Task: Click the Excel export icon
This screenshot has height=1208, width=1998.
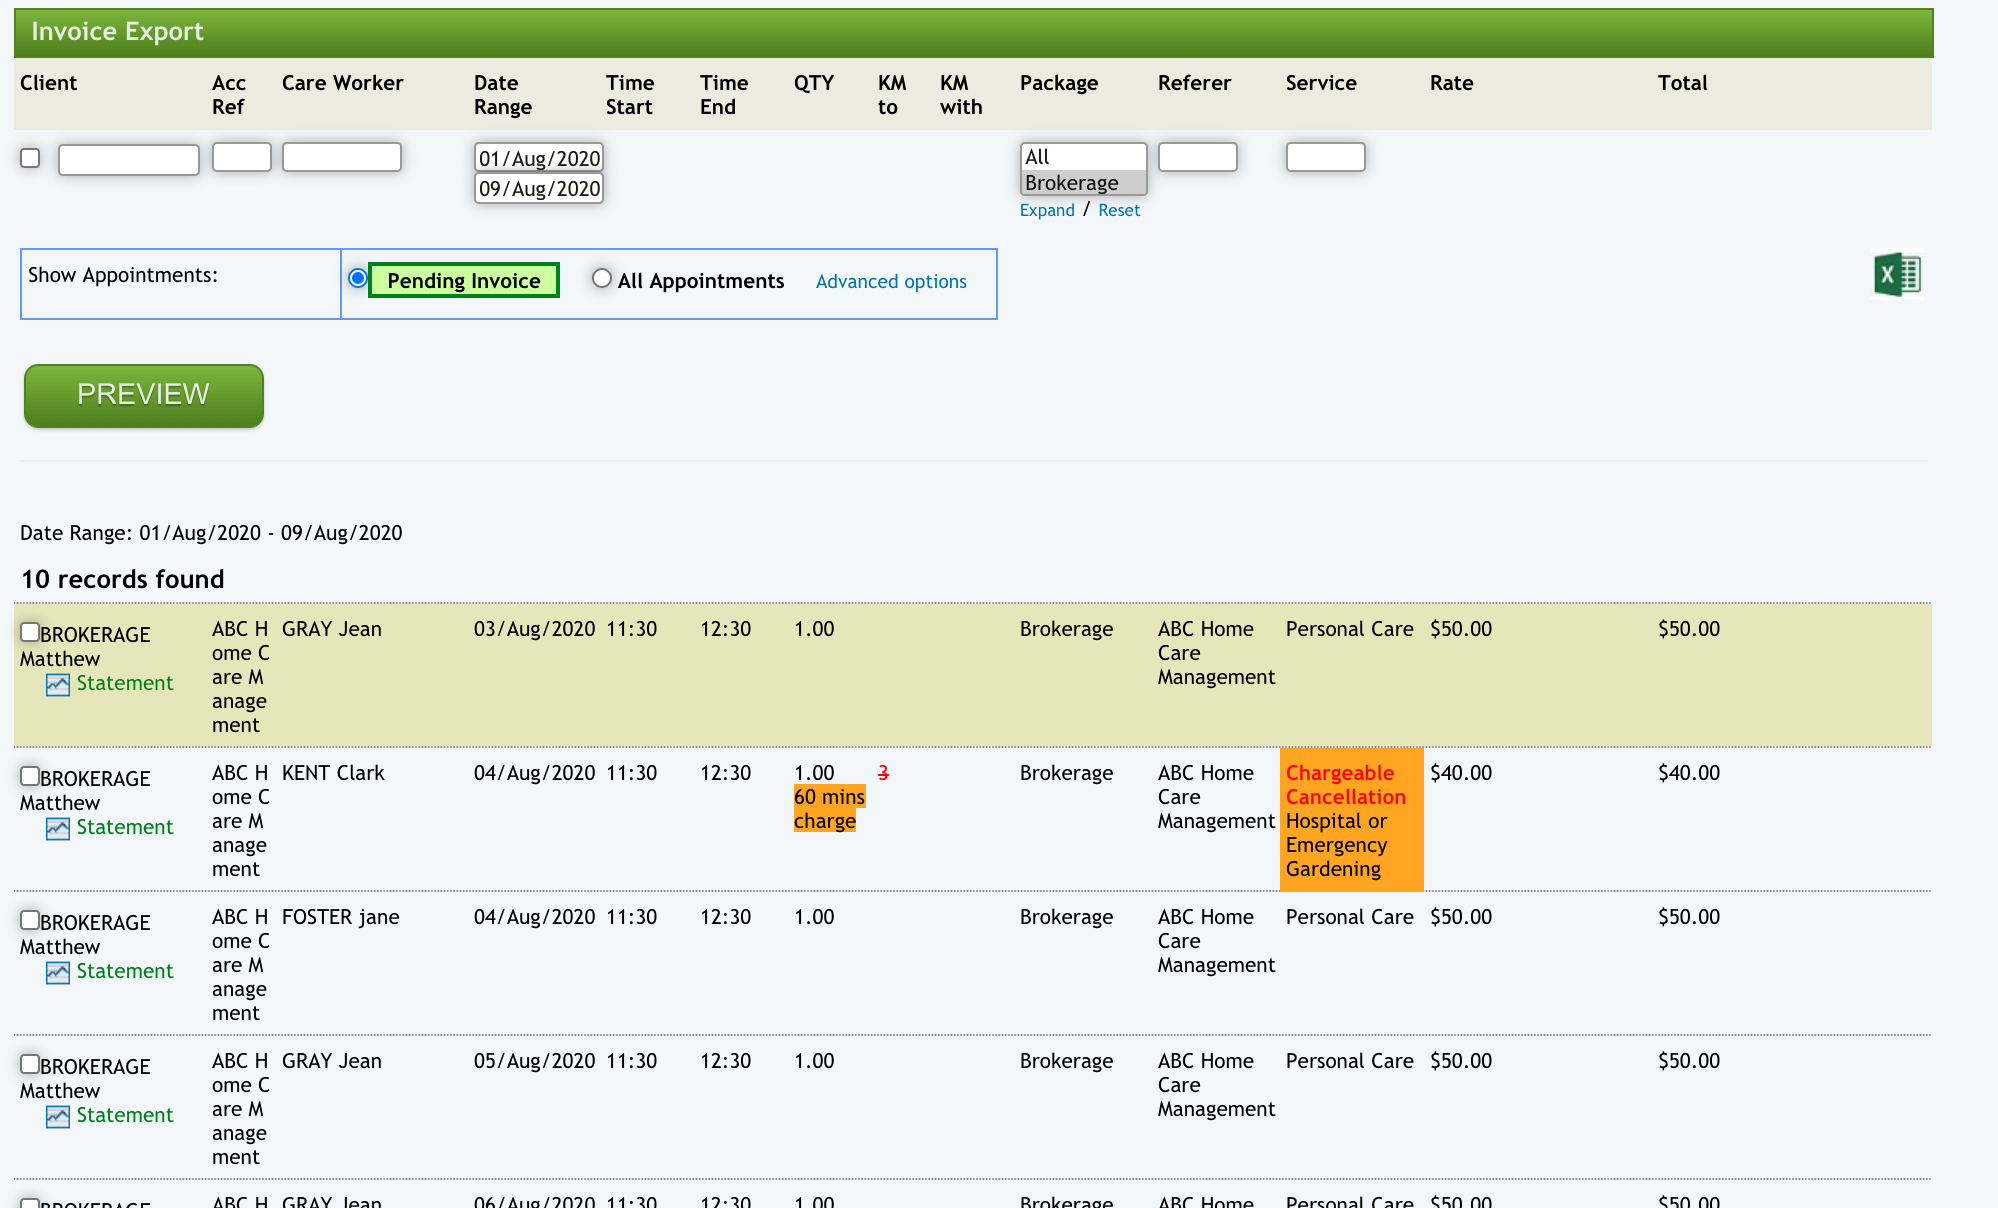Action: pyautogui.click(x=1897, y=274)
